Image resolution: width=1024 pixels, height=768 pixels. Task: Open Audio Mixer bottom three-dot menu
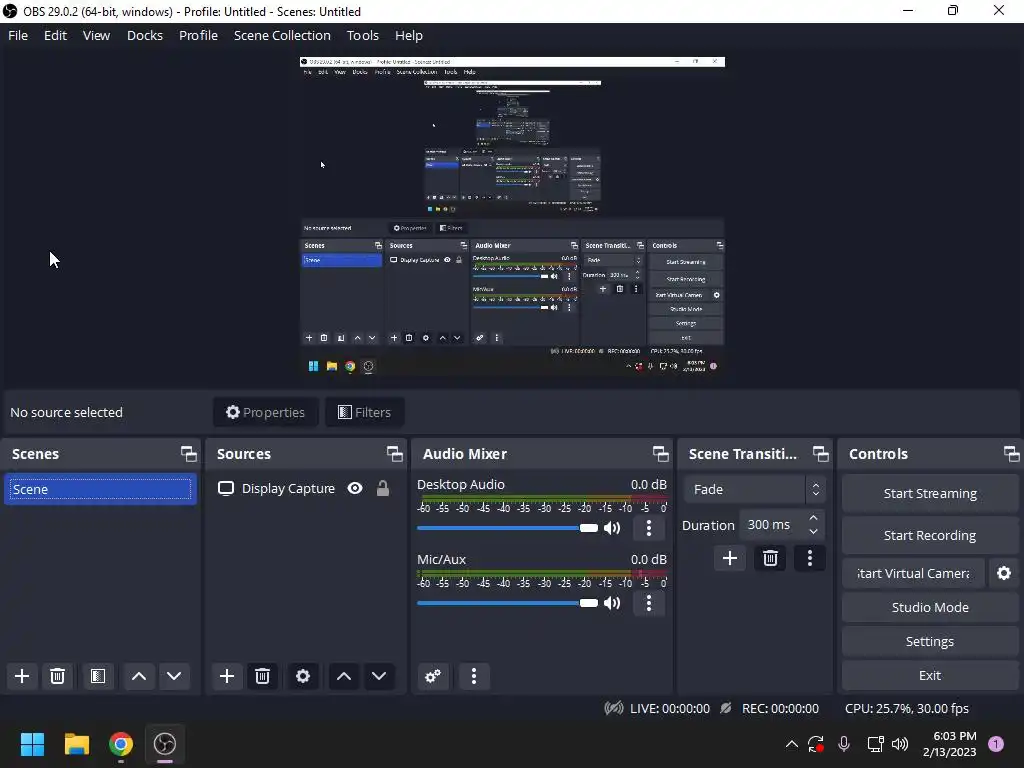click(474, 676)
